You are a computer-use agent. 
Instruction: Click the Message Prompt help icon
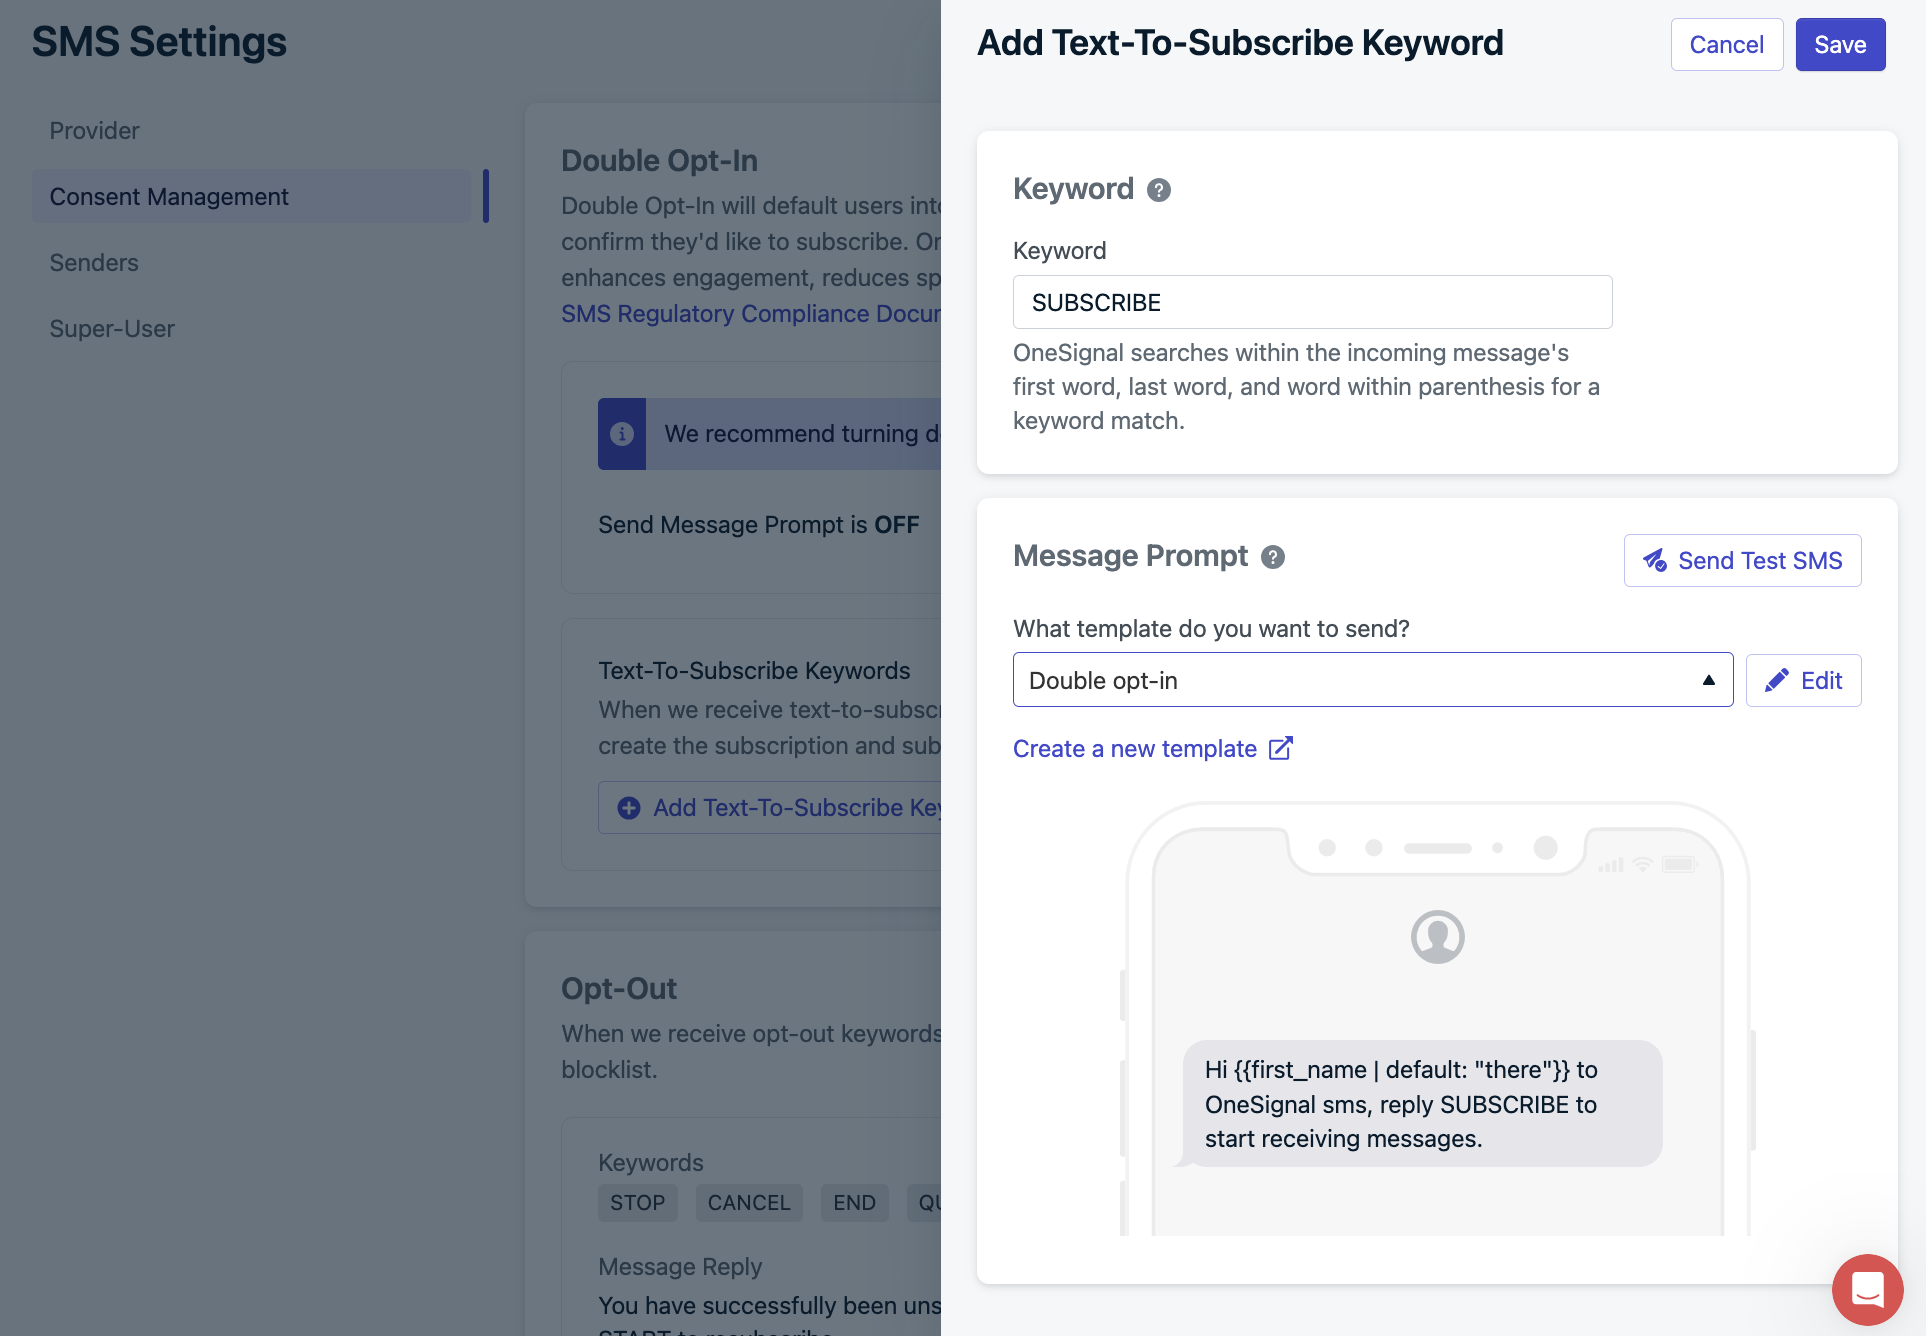tap(1272, 557)
